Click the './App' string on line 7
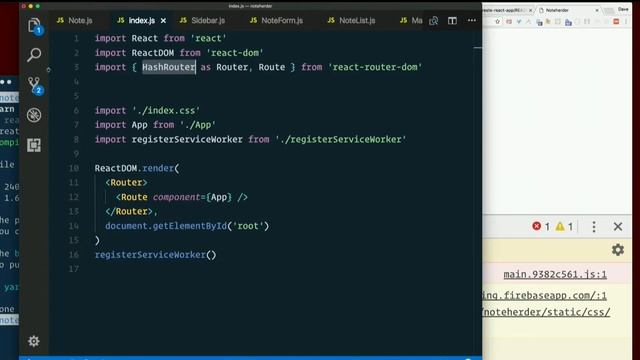This screenshot has height=360, width=640. coord(198,125)
